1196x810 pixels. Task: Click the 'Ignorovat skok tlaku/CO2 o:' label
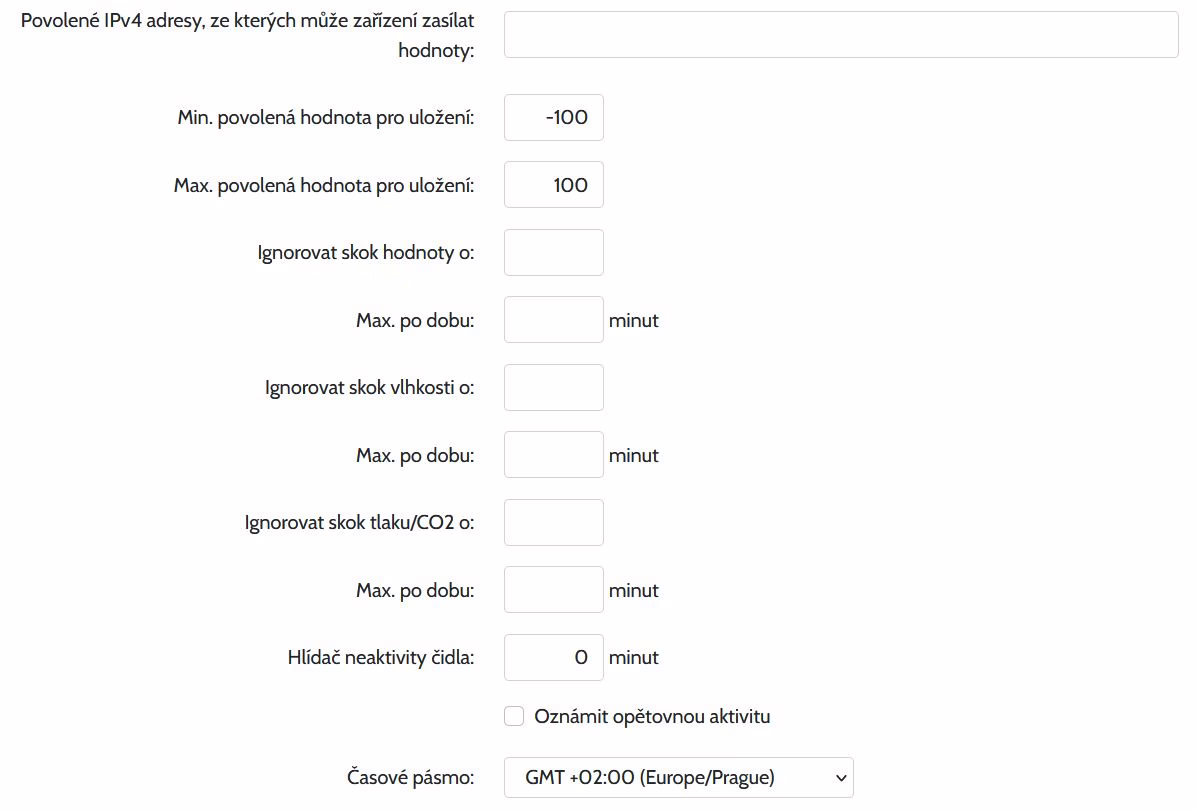point(359,523)
